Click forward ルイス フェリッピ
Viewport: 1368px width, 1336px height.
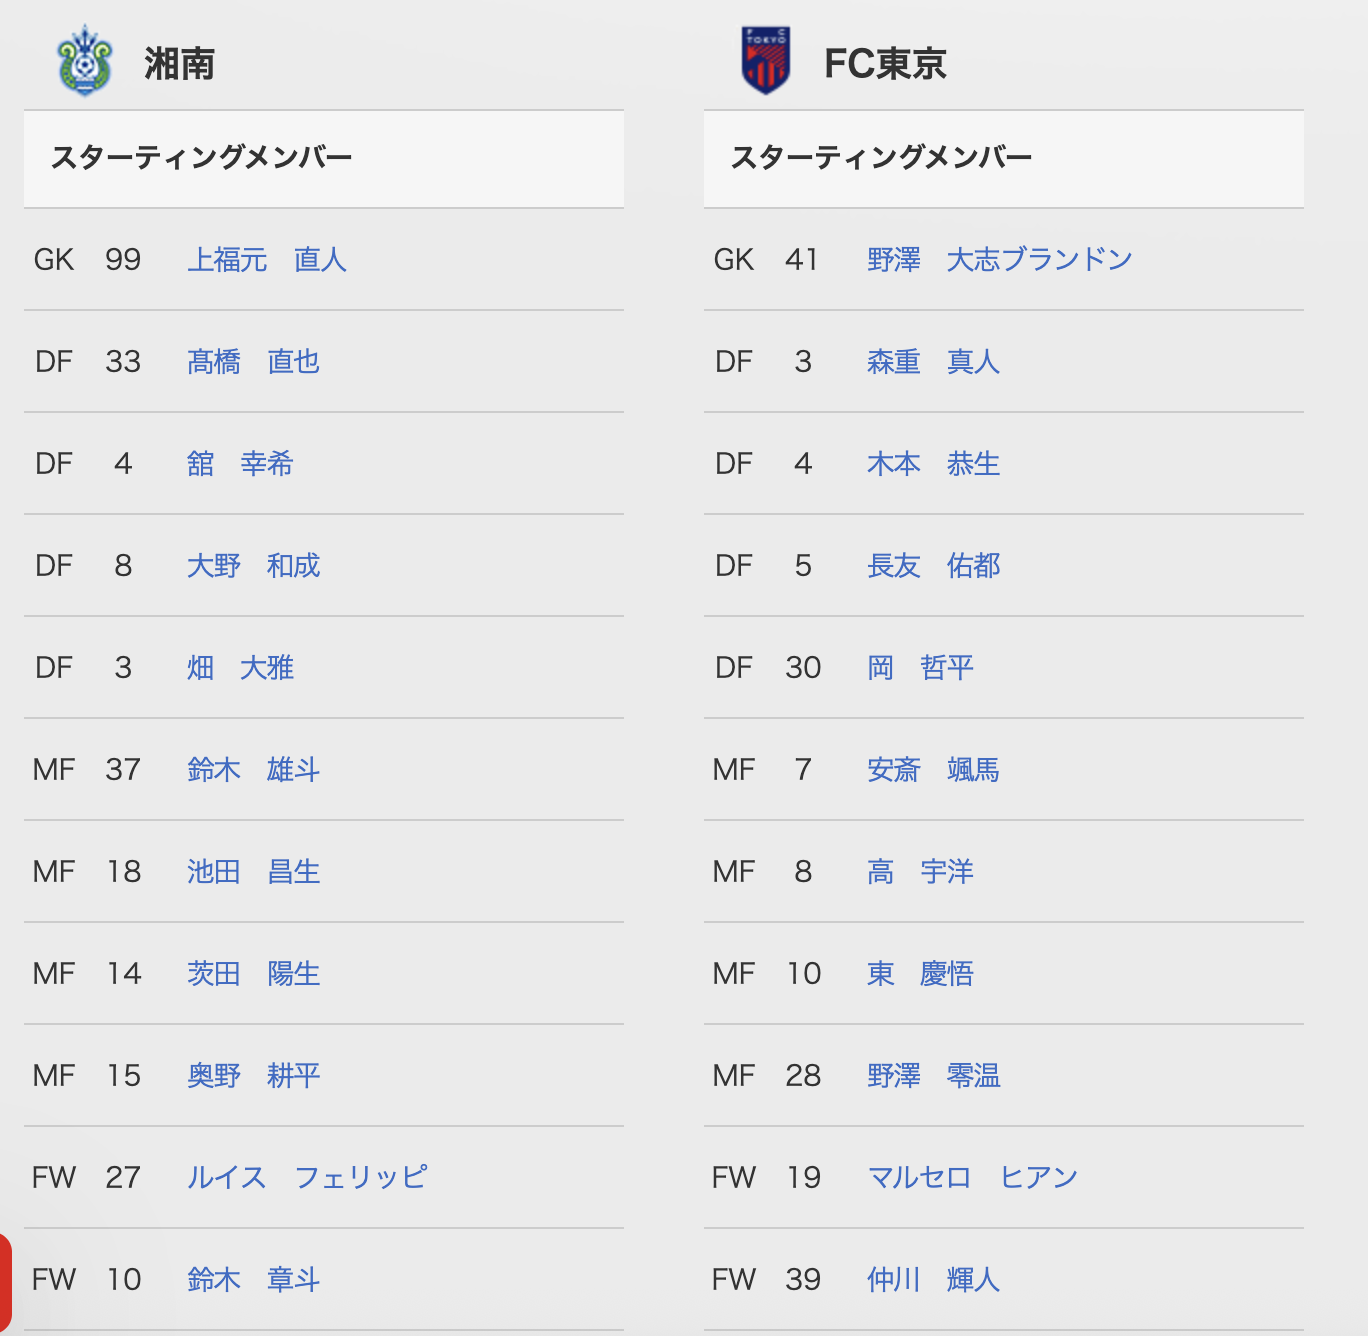click(307, 1178)
